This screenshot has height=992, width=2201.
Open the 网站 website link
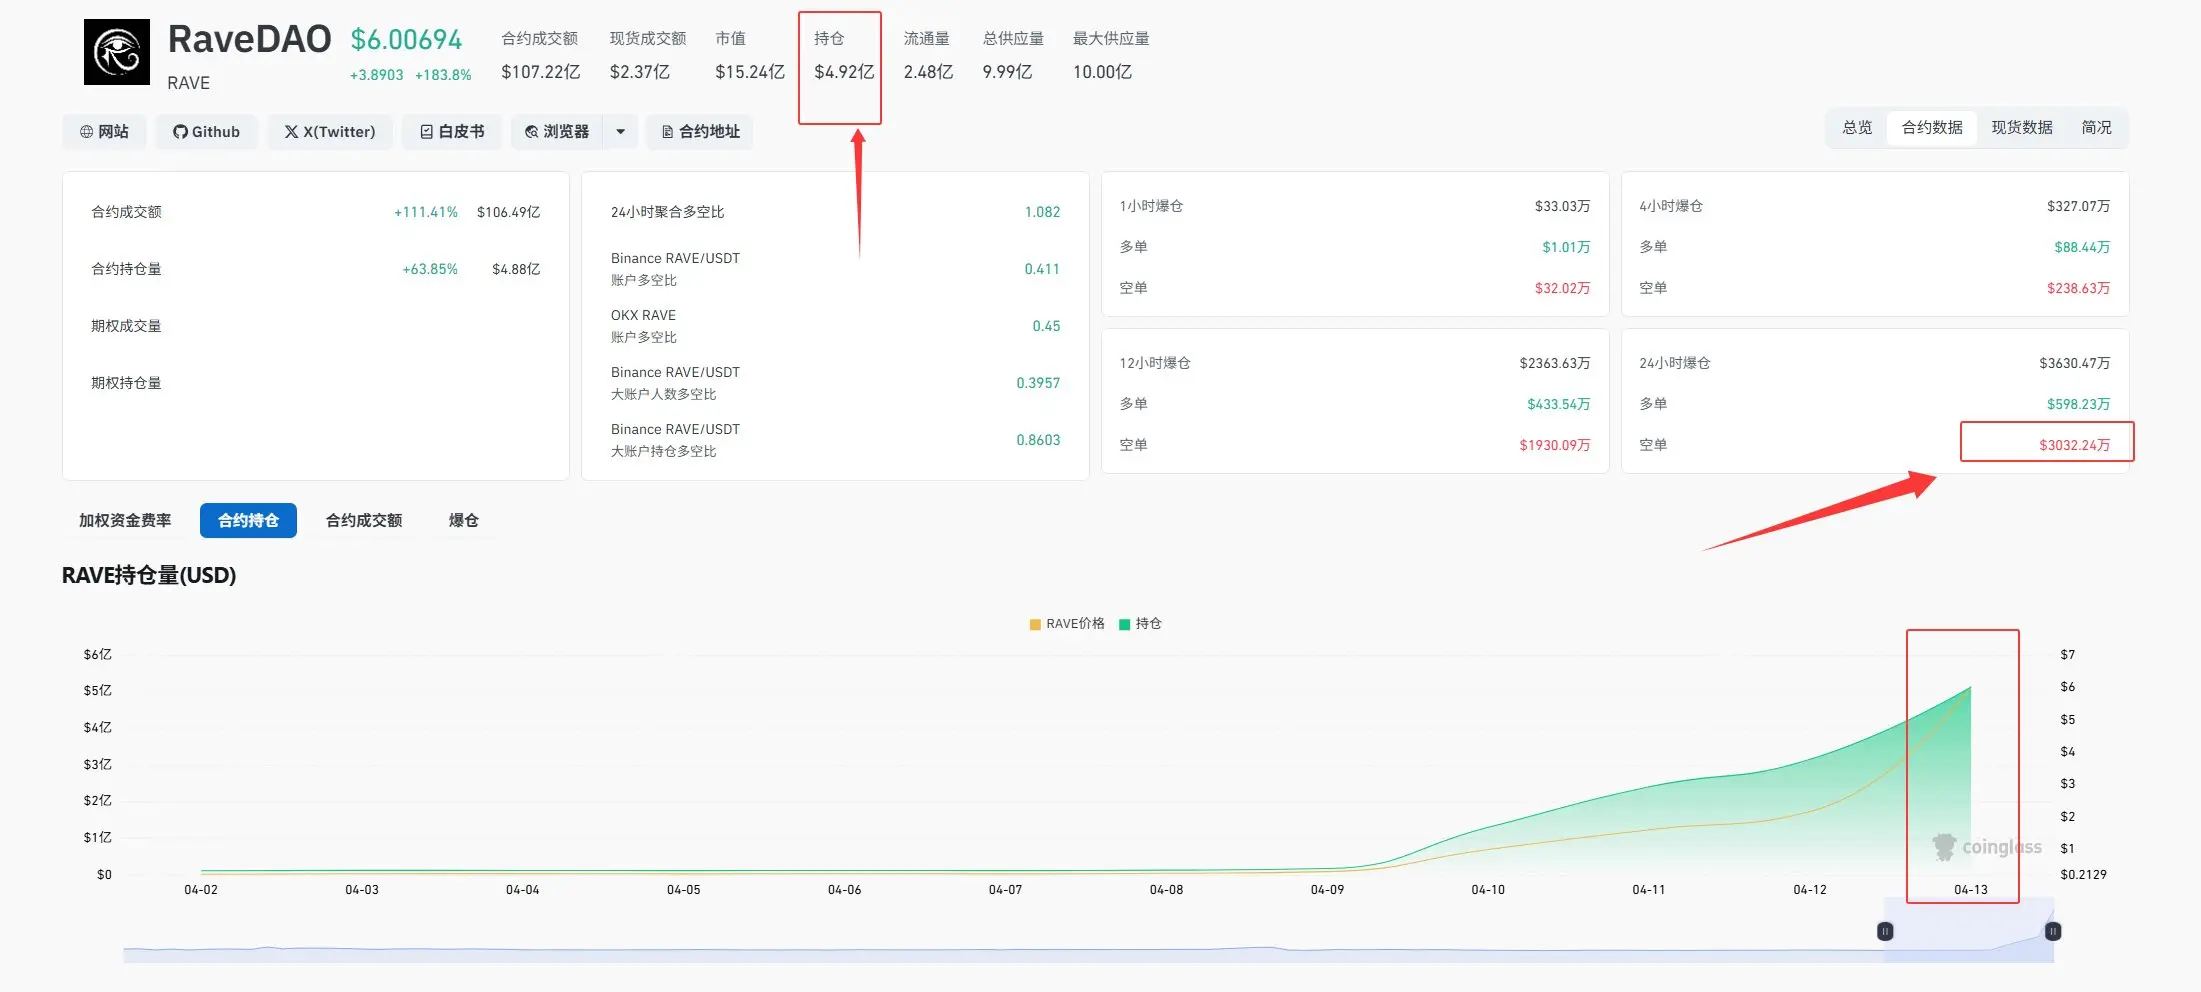click(x=104, y=132)
